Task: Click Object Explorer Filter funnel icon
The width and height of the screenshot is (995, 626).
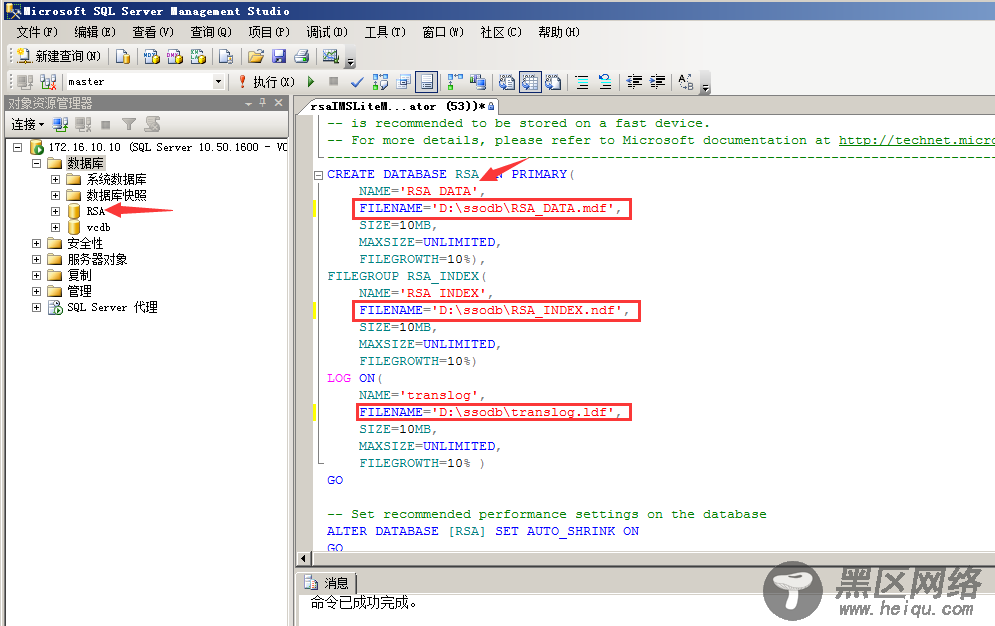Action: tap(129, 124)
